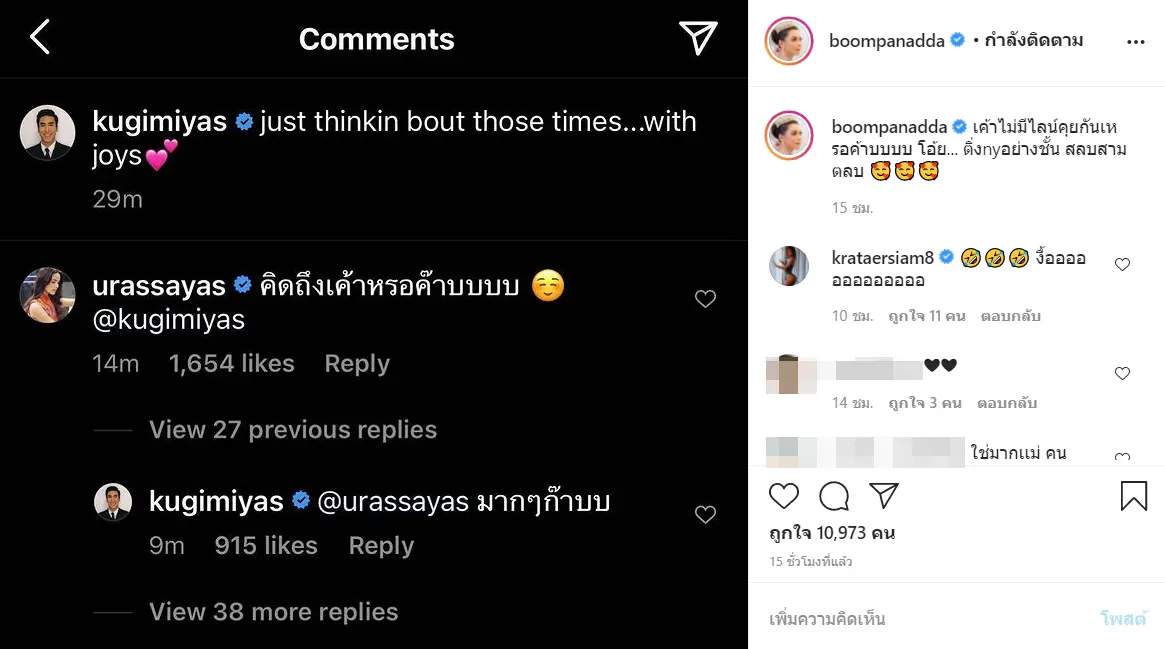View urassayas's profile avatar
The height and width of the screenshot is (649, 1165).
click(x=48, y=296)
